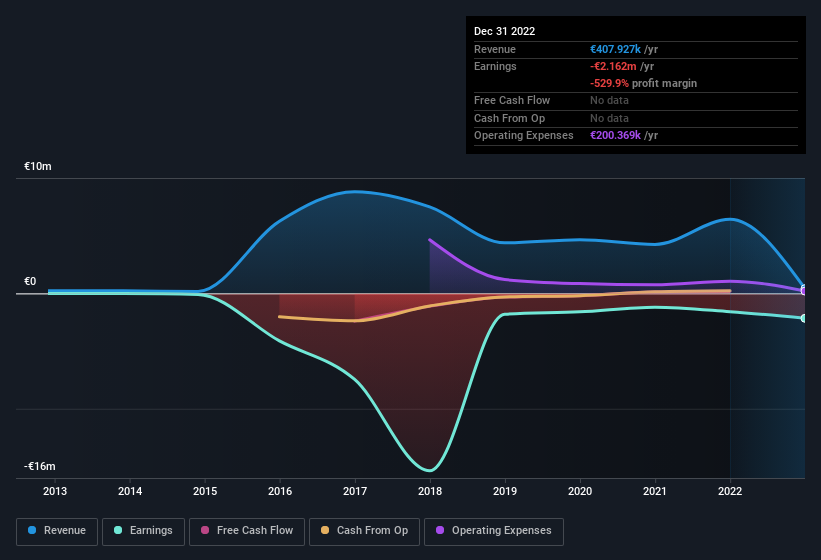Toggle the Earnings legend button
The width and height of the screenshot is (821, 560).
tap(143, 531)
